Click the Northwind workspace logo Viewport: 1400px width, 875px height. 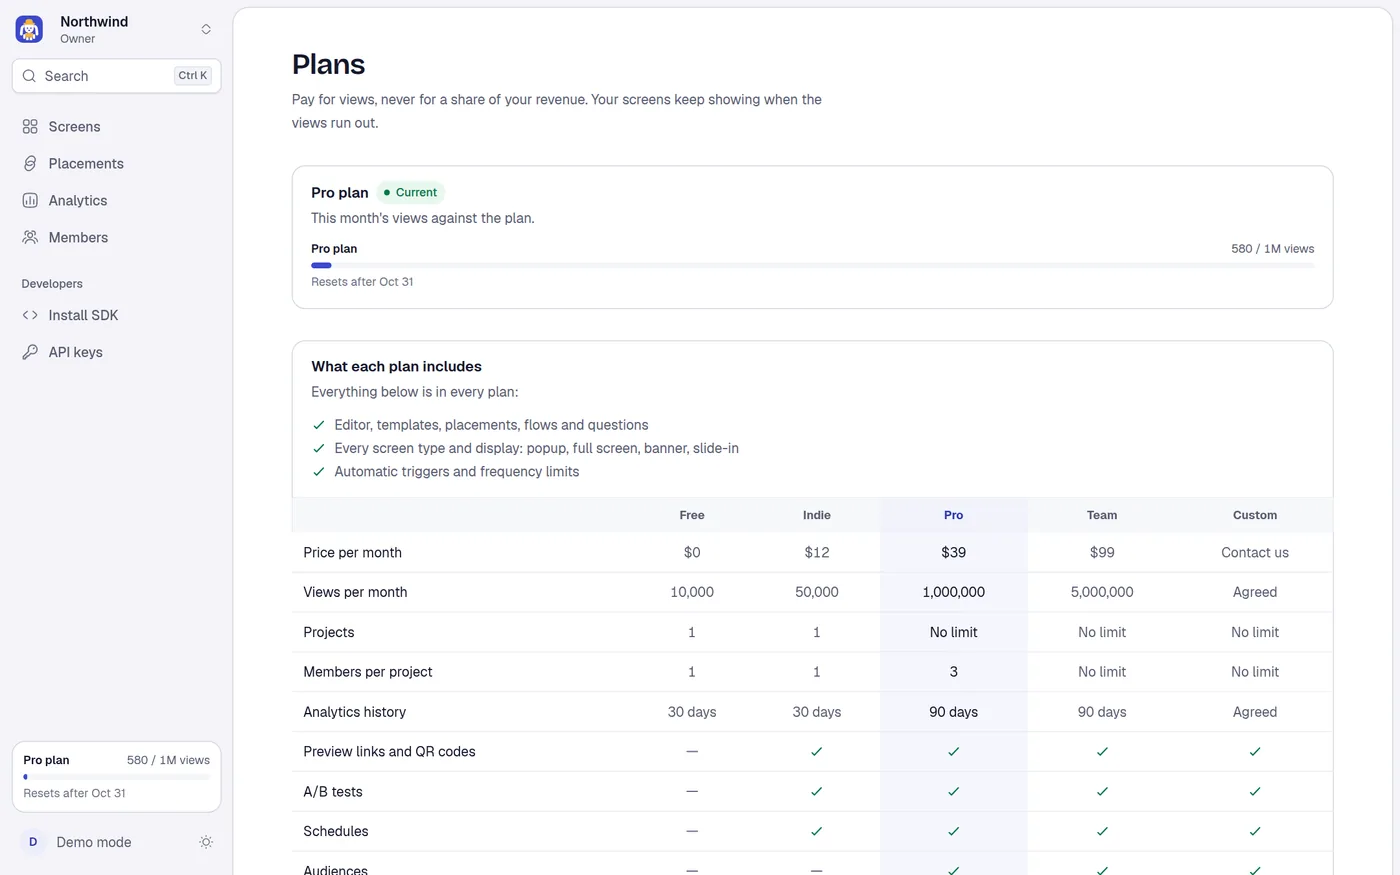click(x=29, y=30)
